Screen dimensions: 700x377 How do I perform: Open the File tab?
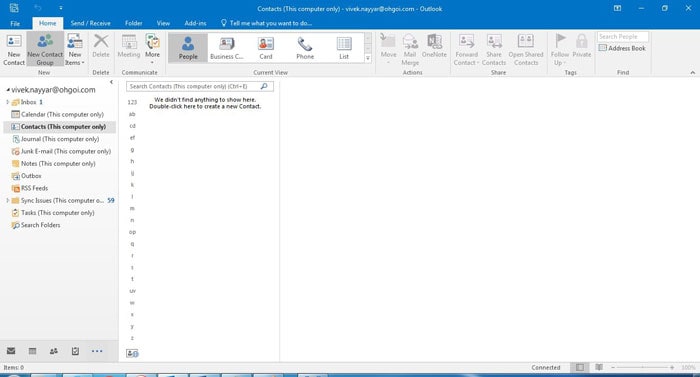coord(15,23)
